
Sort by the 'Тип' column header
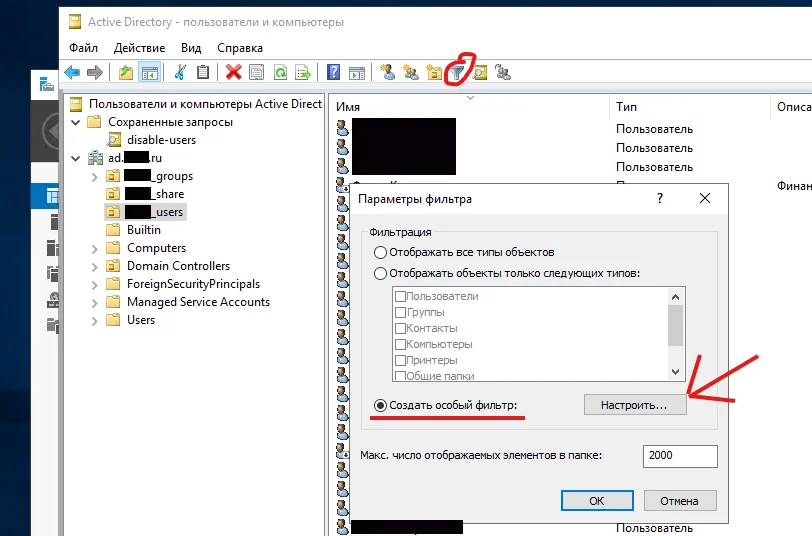coord(689,107)
